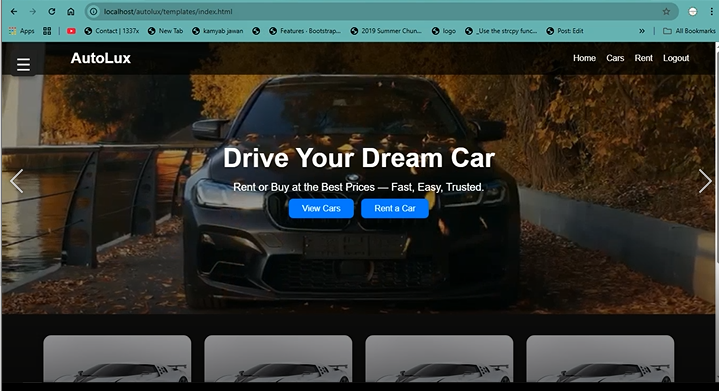
Task: Open the Chrome three-dot menu
Action: [x=712, y=11]
